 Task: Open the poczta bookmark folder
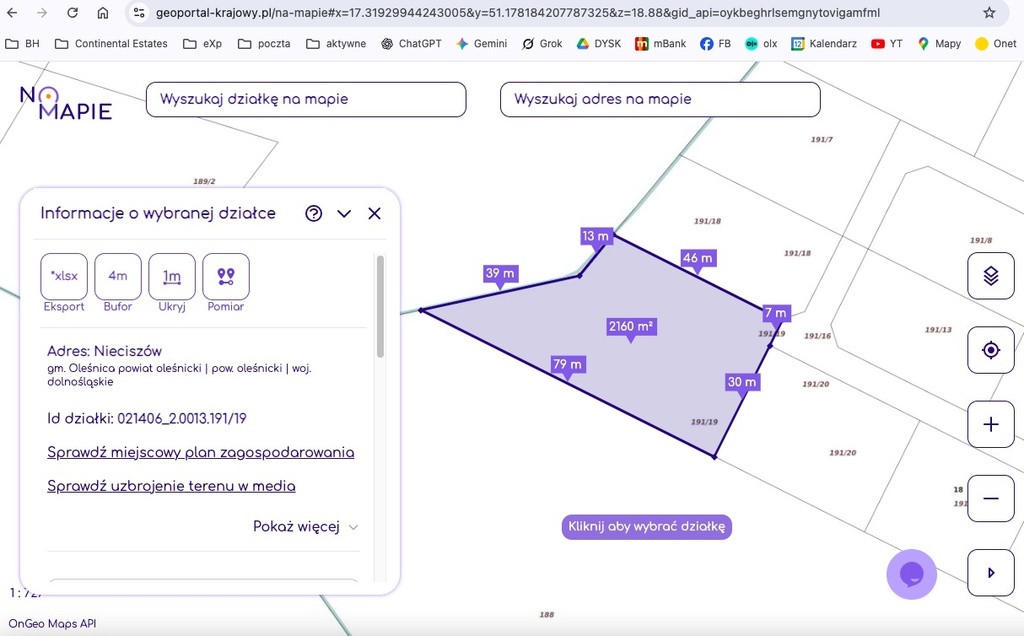pyautogui.click(x=264, y=44)
